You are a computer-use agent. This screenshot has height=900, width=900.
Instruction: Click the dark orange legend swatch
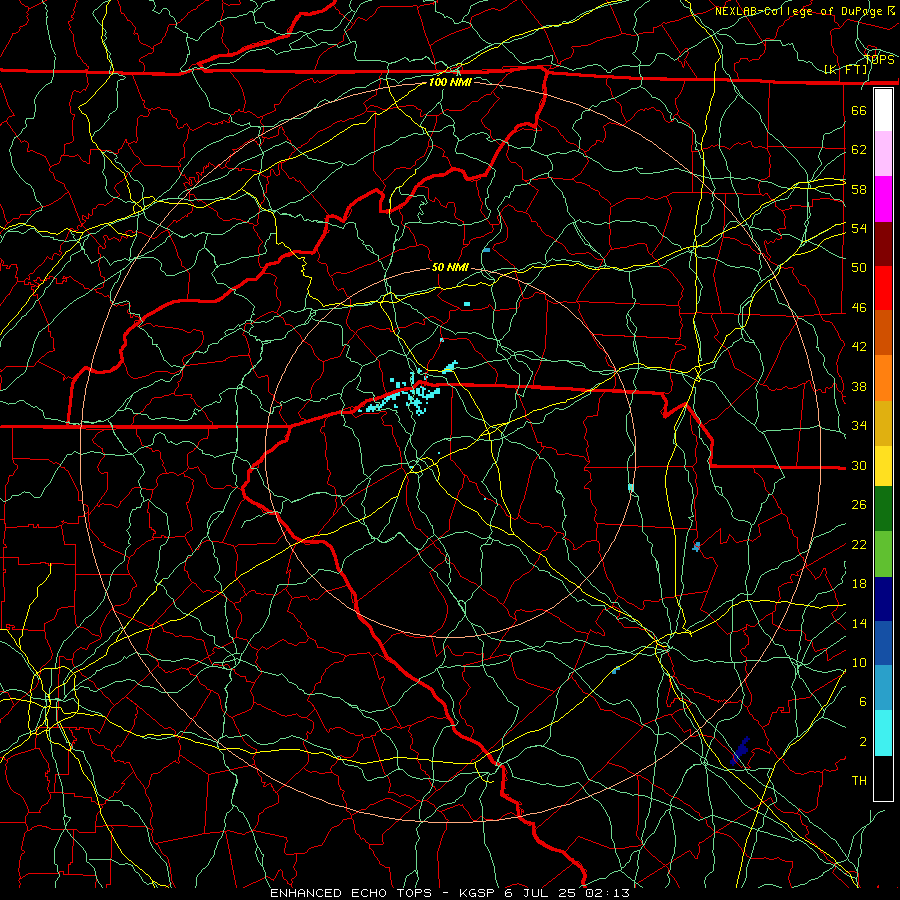pyautogui.click(x=883, y=332)
